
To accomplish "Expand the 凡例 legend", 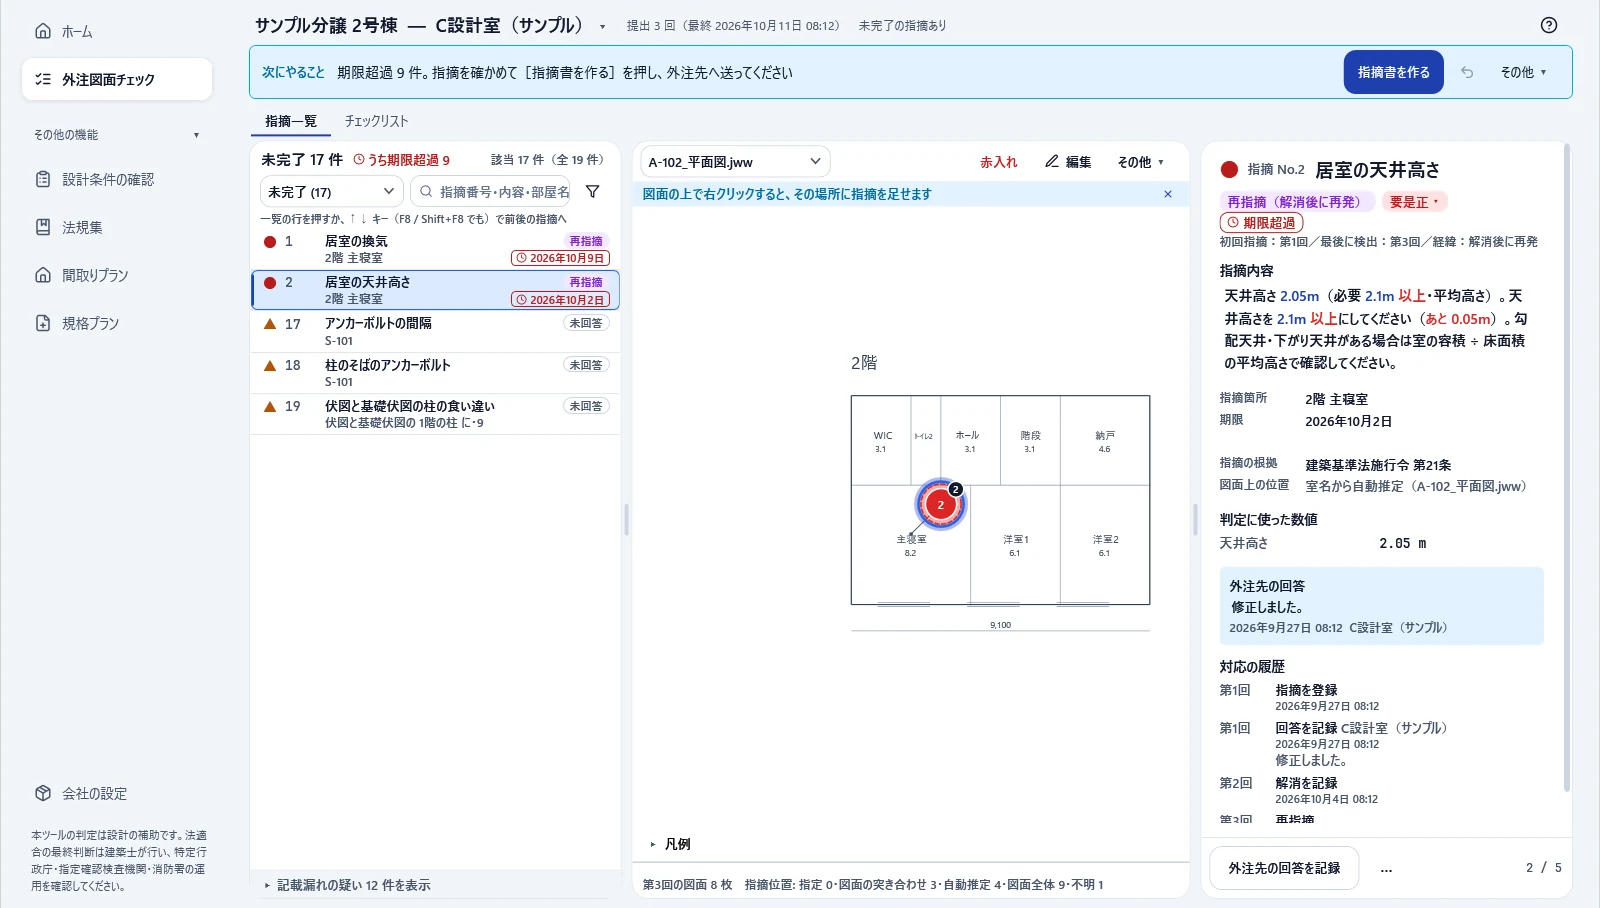I will pos(670,844).
